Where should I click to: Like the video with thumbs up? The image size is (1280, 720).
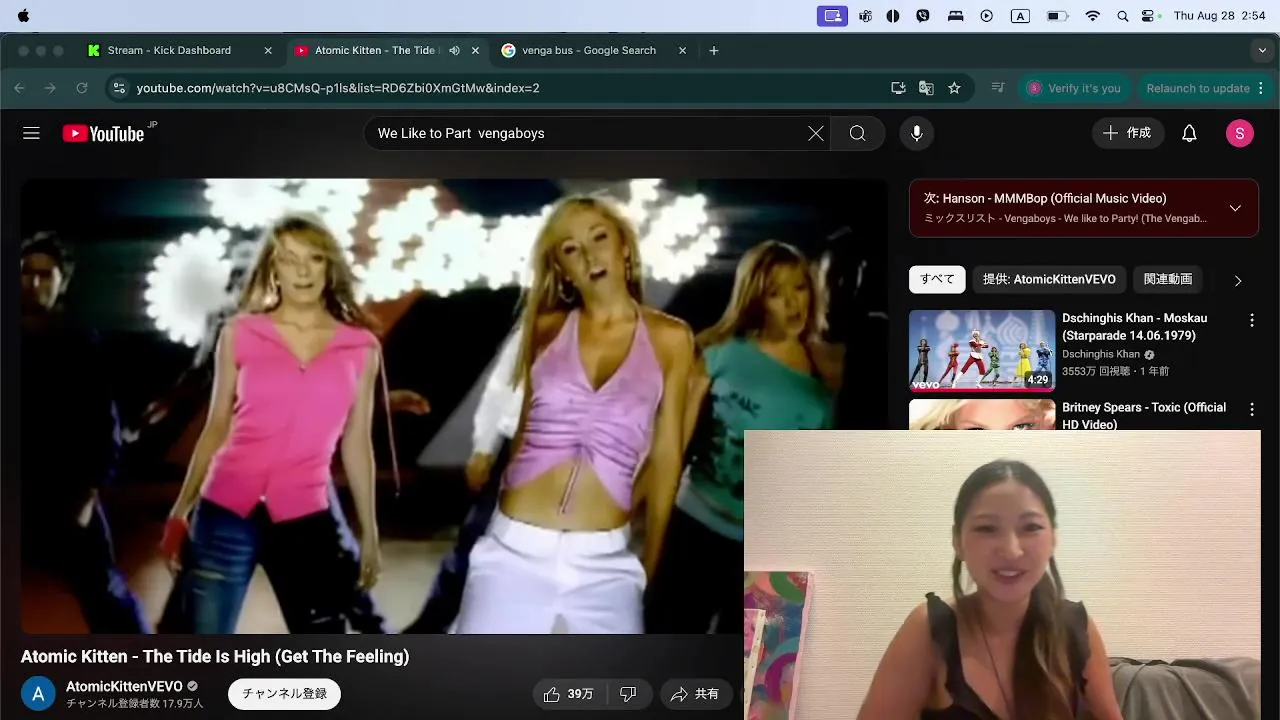(x=568, y=694)
